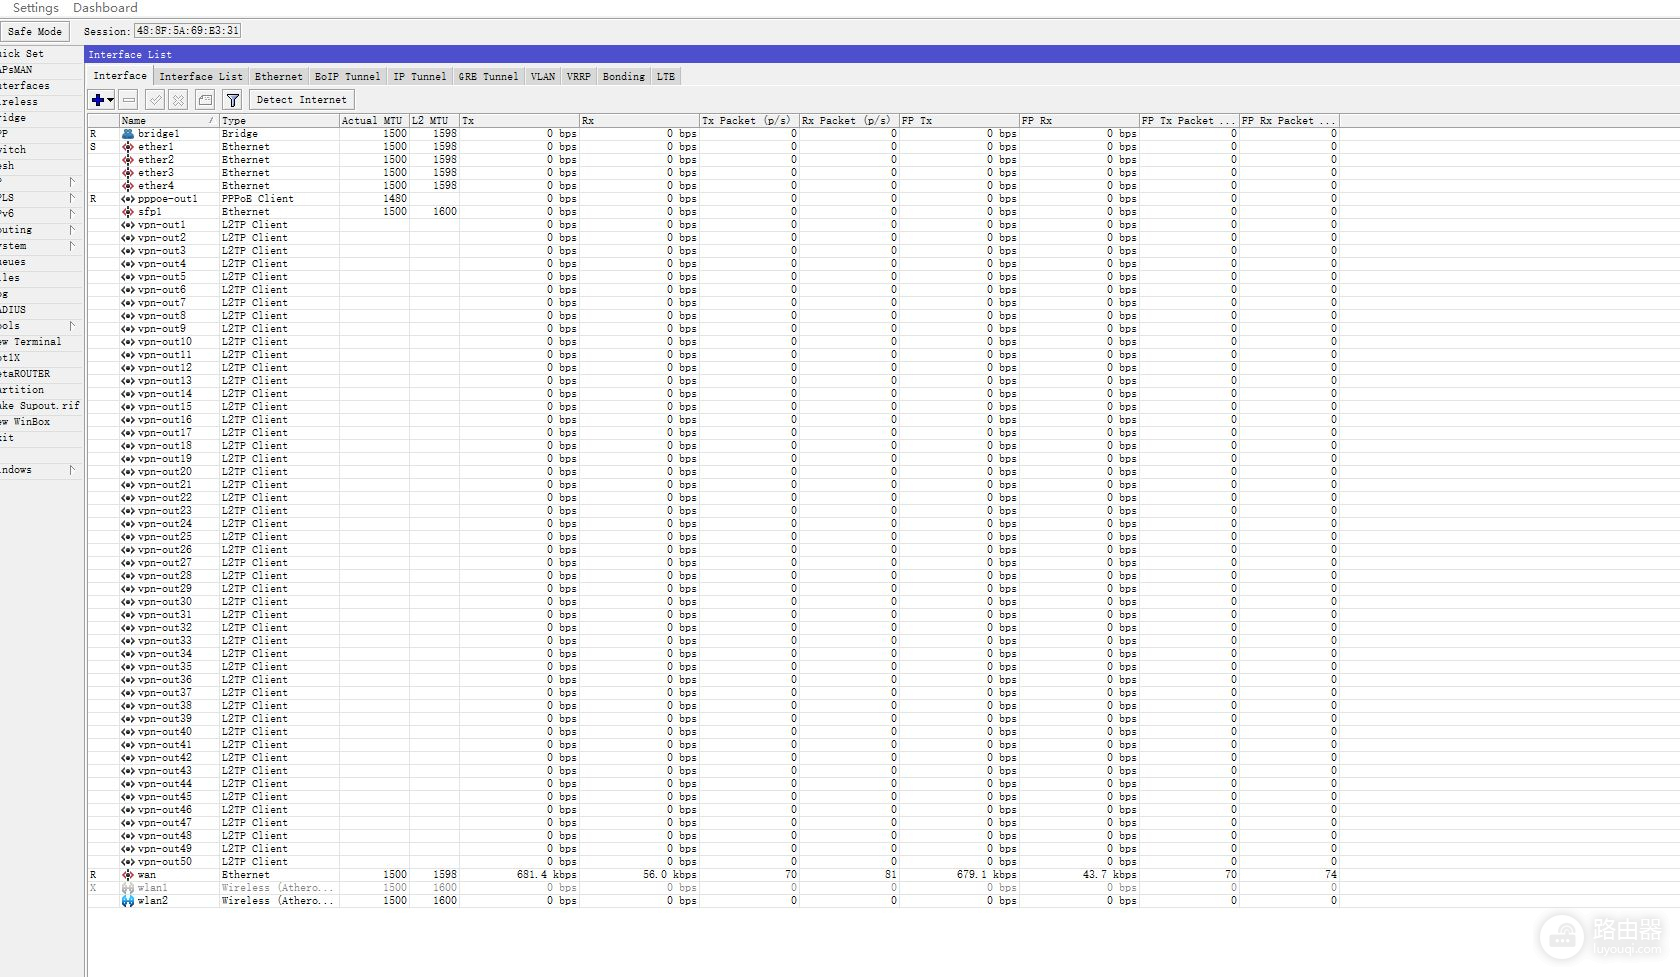Image resolution: width=1680 pixels, height=977 pixels.
Task: Click the disable X toolbar icon
Action: point(178,100)
